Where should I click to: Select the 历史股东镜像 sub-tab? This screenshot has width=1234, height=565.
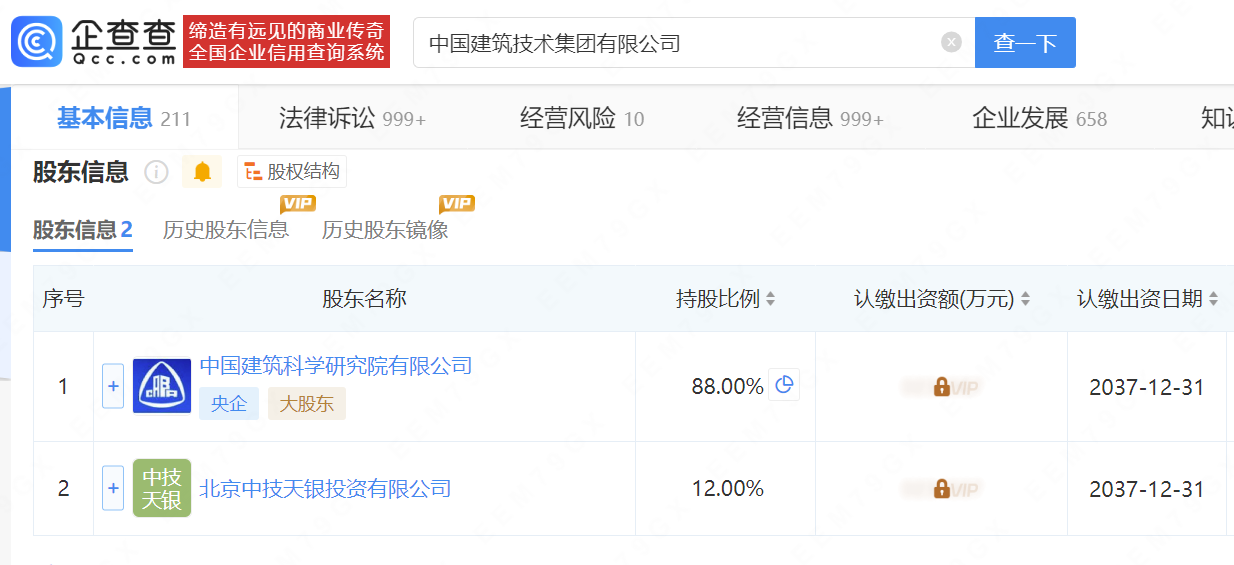coord(385,230)
